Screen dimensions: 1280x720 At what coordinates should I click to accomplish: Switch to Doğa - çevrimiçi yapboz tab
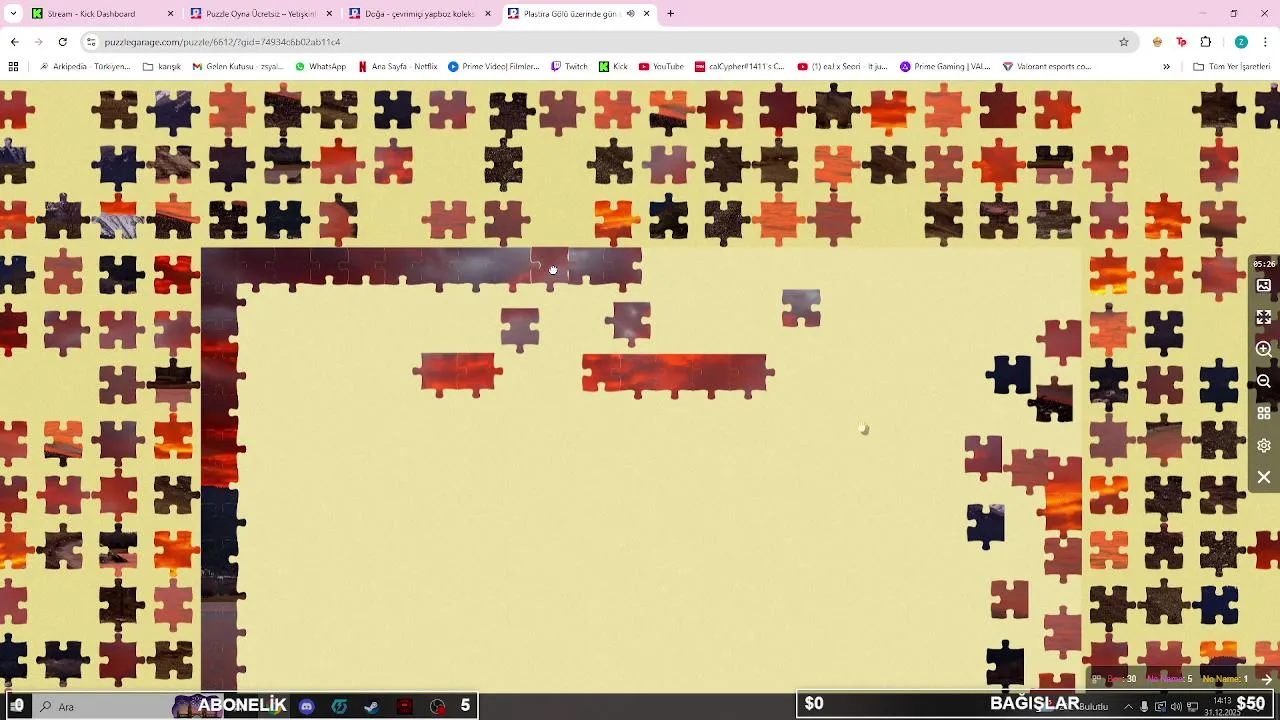click(418, 14)
